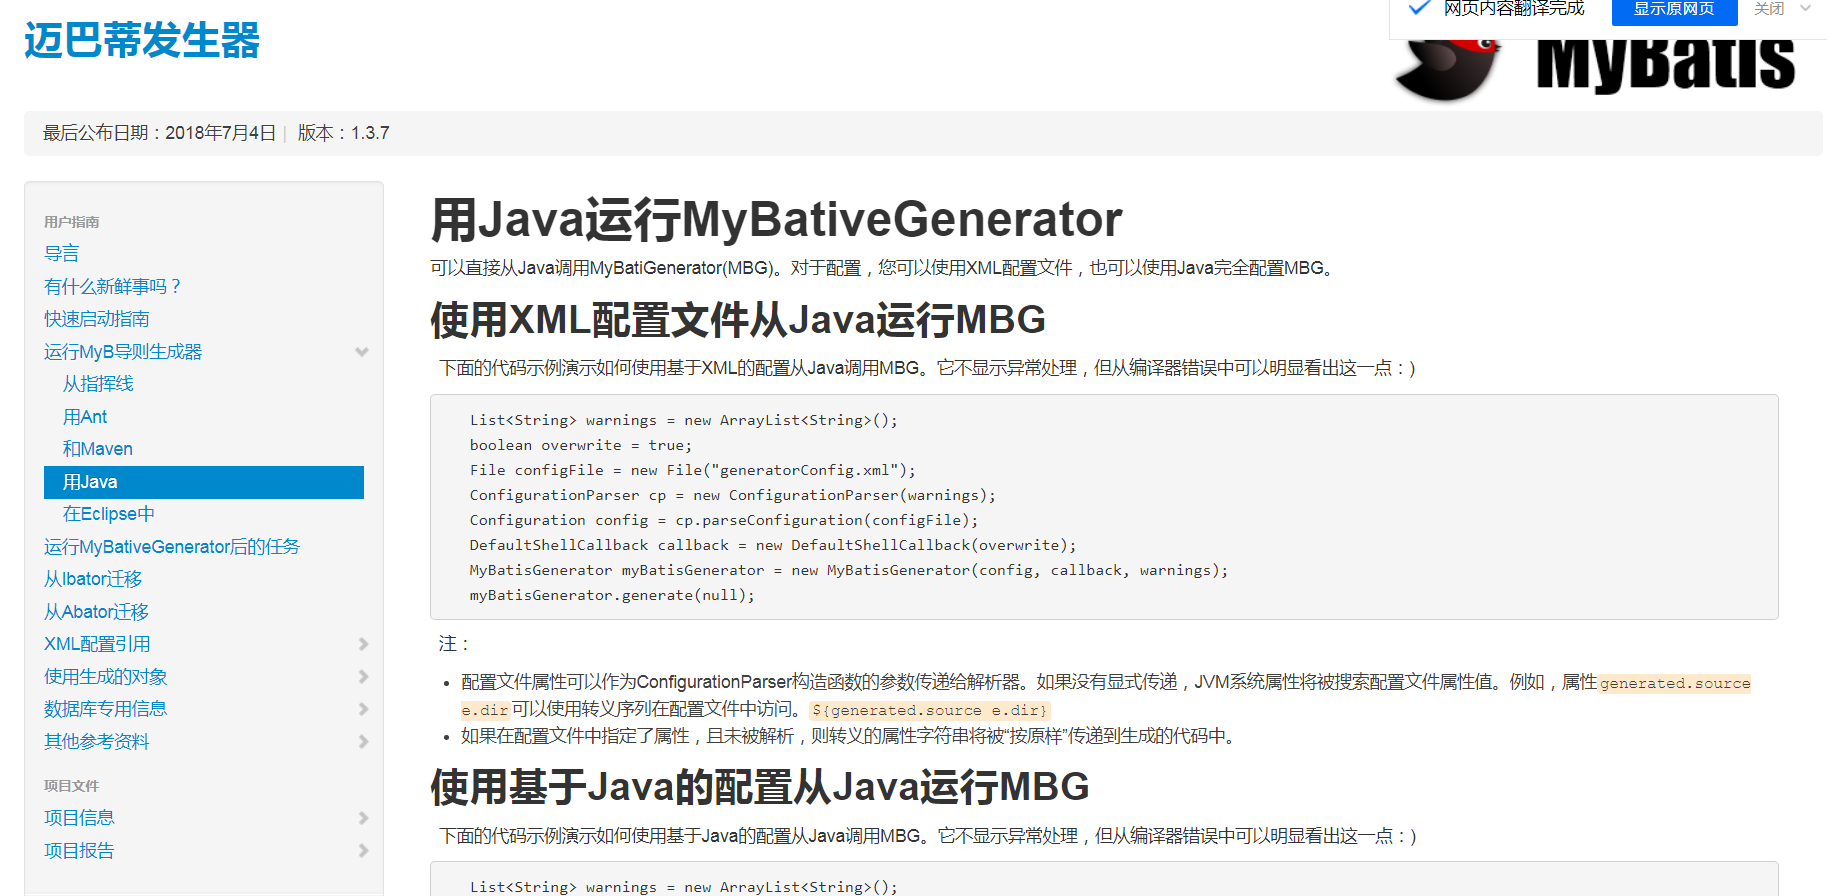Click the DefaultShellCallback callback code line
The width and height of the screenshot is (1827, 896).
pyautogui.click(x=773, y=545)
